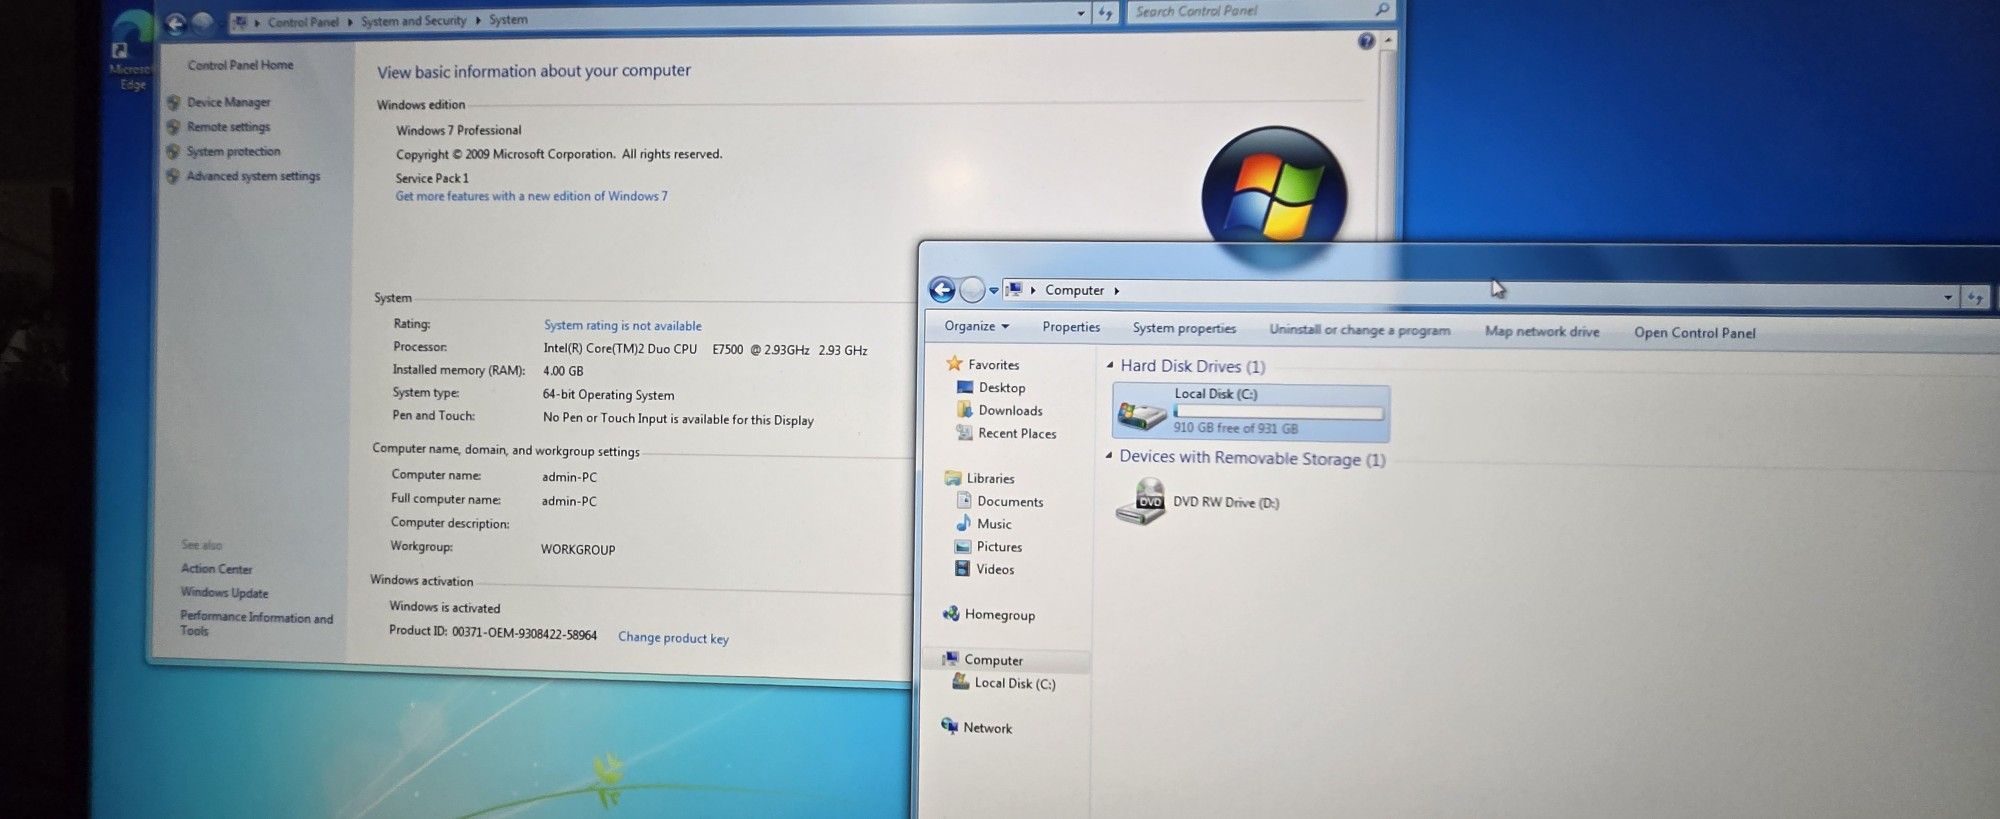Click Uninstall or change a program
Viewport: 2000px width, 819px height.
tap(1359, 330)
